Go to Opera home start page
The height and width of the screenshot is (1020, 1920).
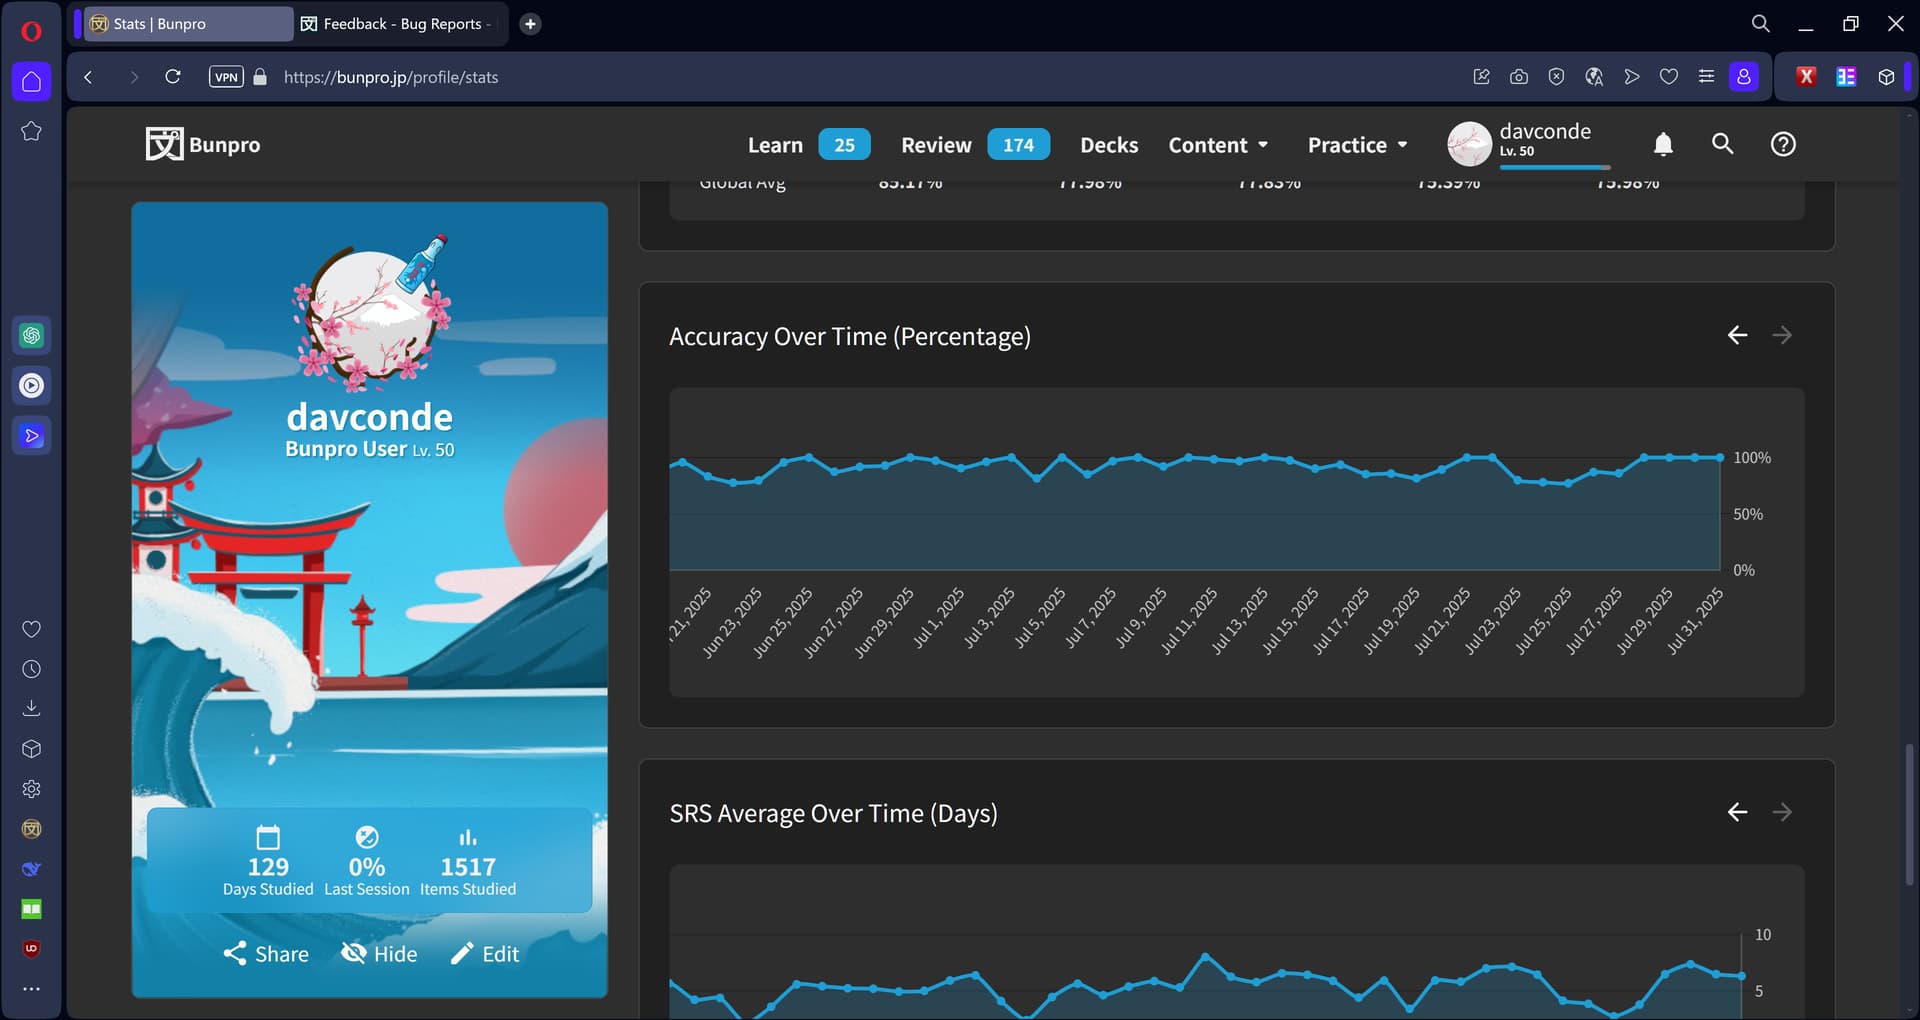point(31,82)
